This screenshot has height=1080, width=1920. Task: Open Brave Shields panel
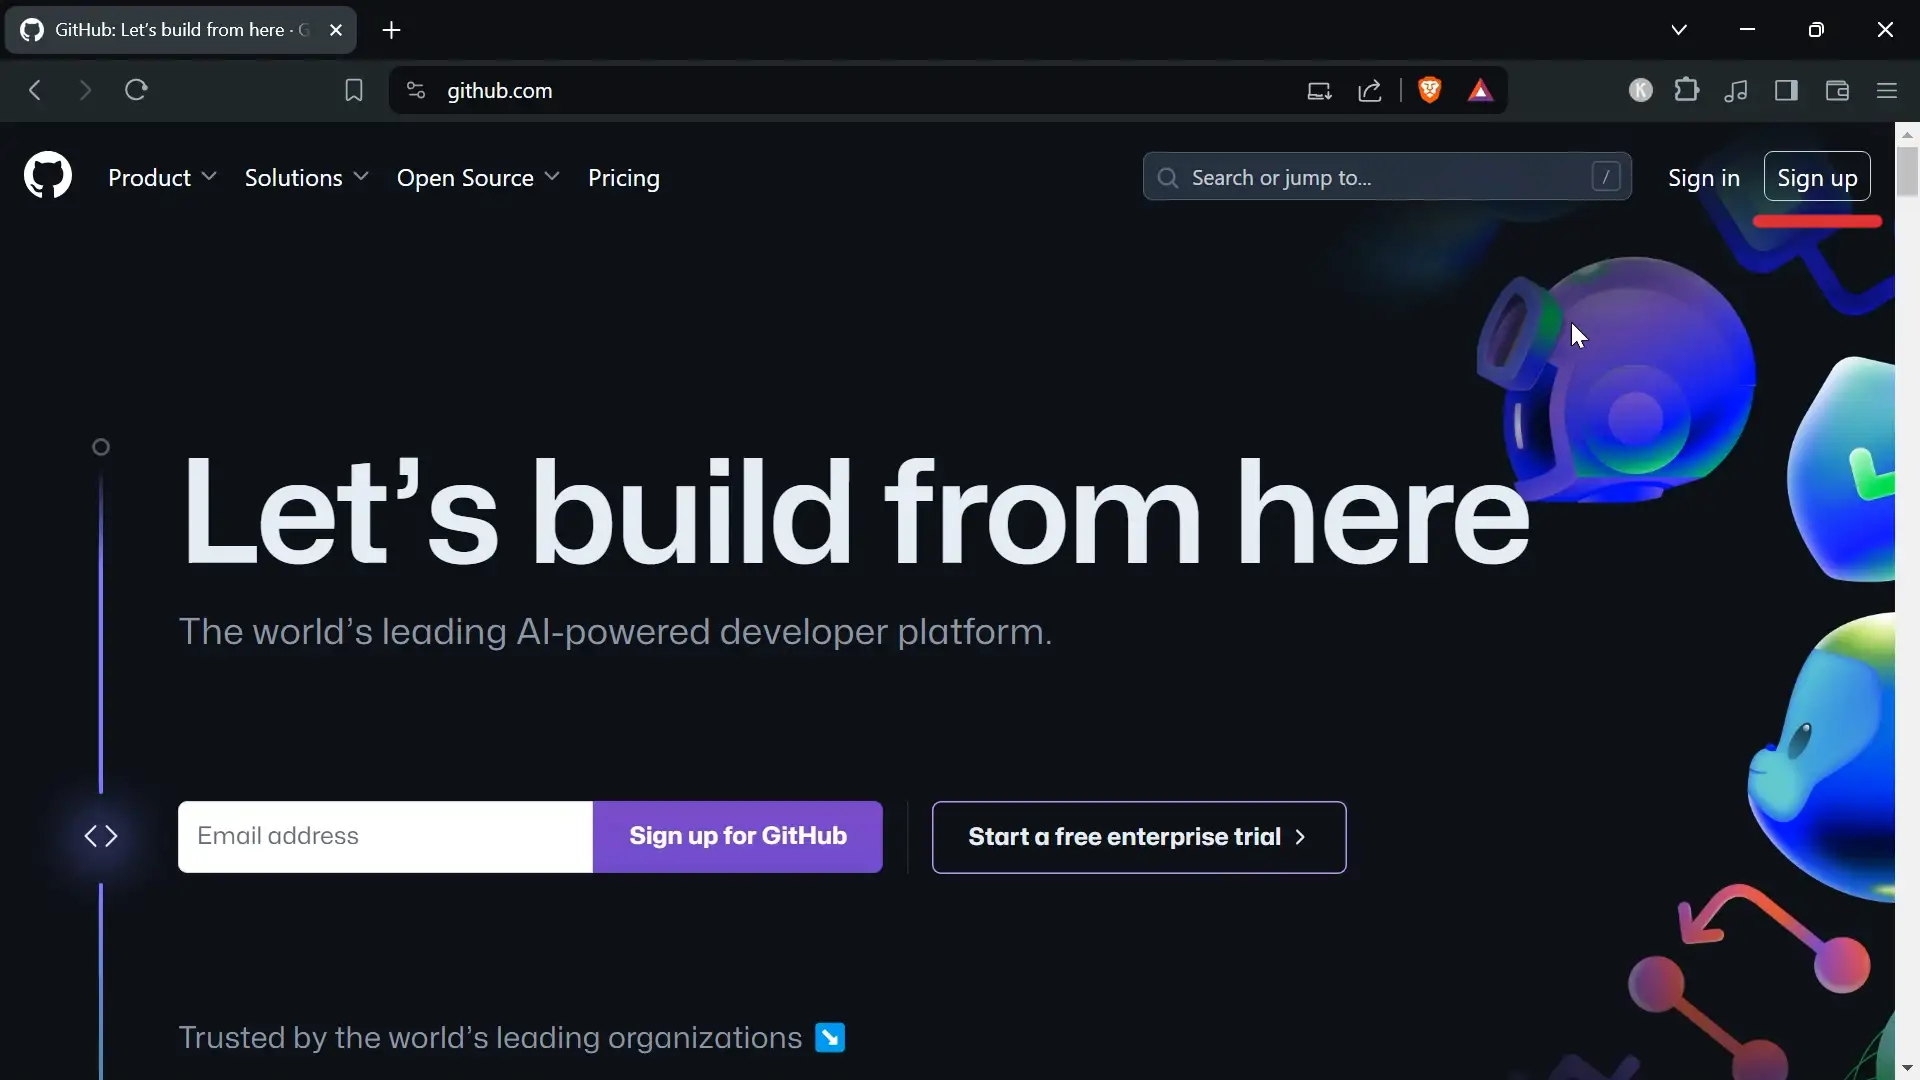1429,90
